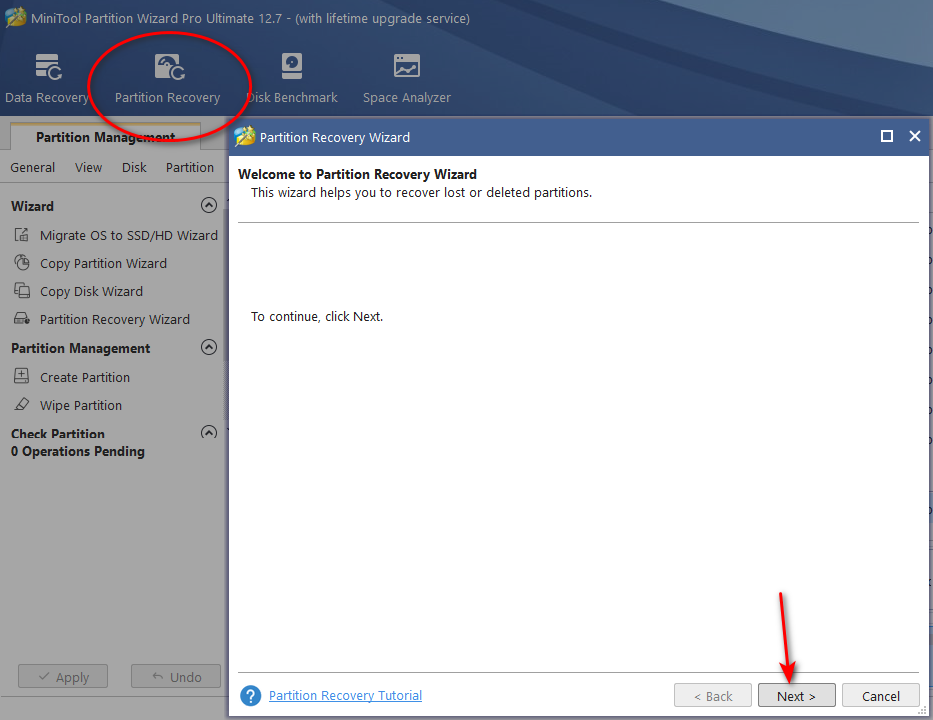Open the Data Recovery tool
Image resolution: width=933 pixels, height=720 pixels.
tap(46, 79)
